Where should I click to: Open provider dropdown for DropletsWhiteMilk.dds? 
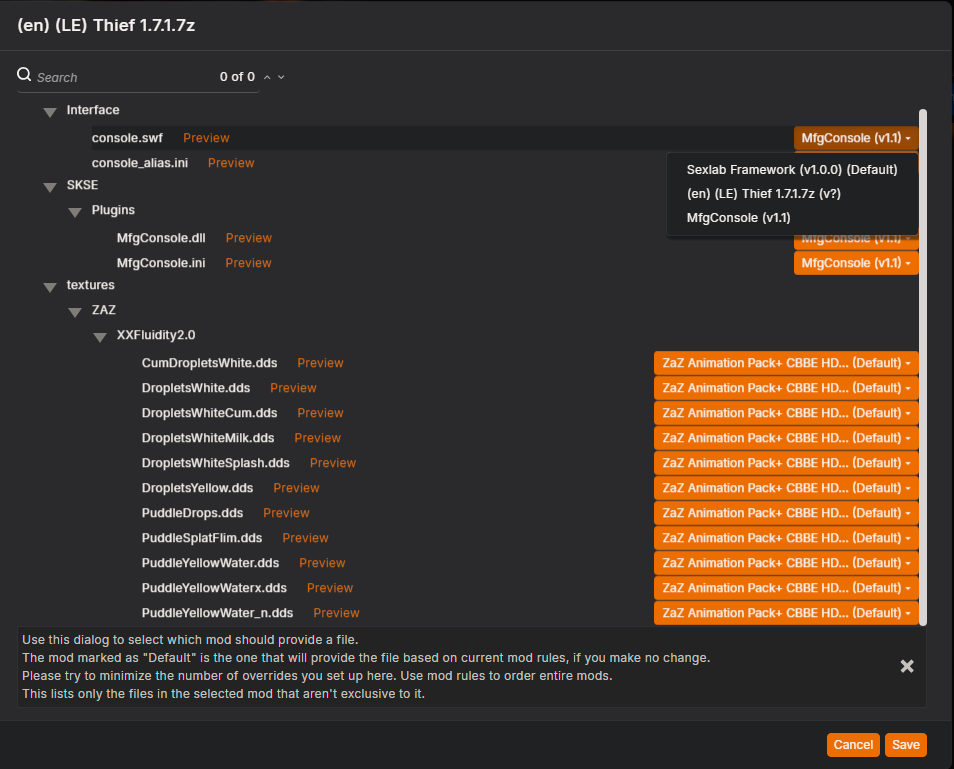[786, 438]
